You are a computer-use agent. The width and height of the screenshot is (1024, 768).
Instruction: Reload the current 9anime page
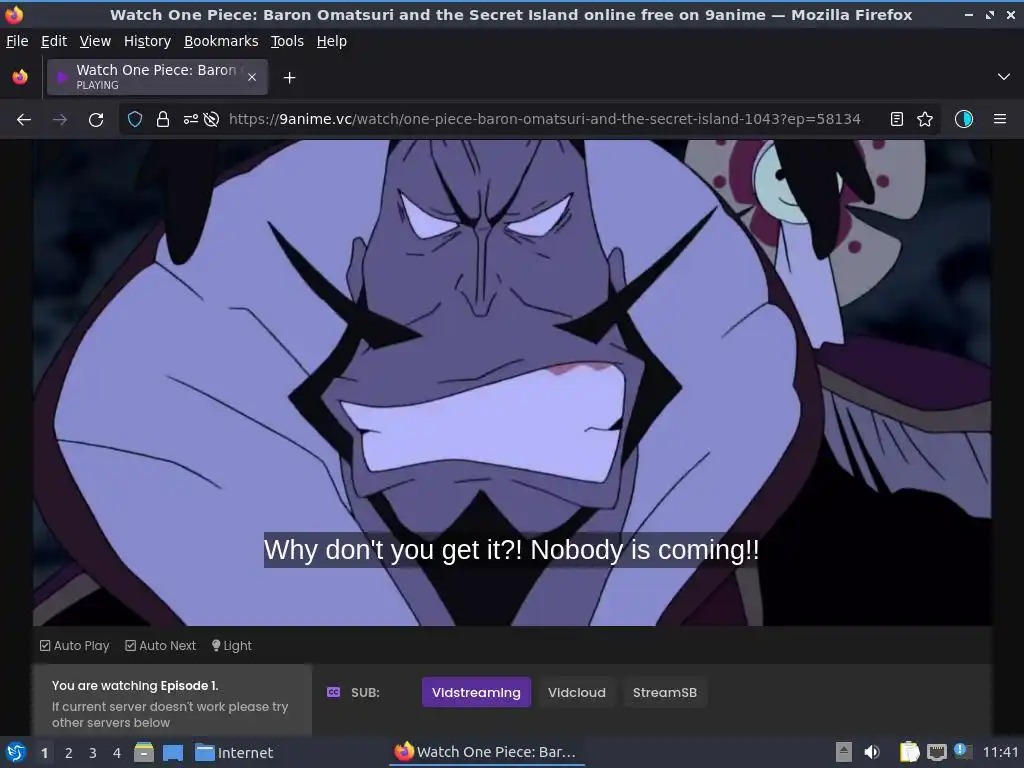pyautogui.click(x=96, y=120)
